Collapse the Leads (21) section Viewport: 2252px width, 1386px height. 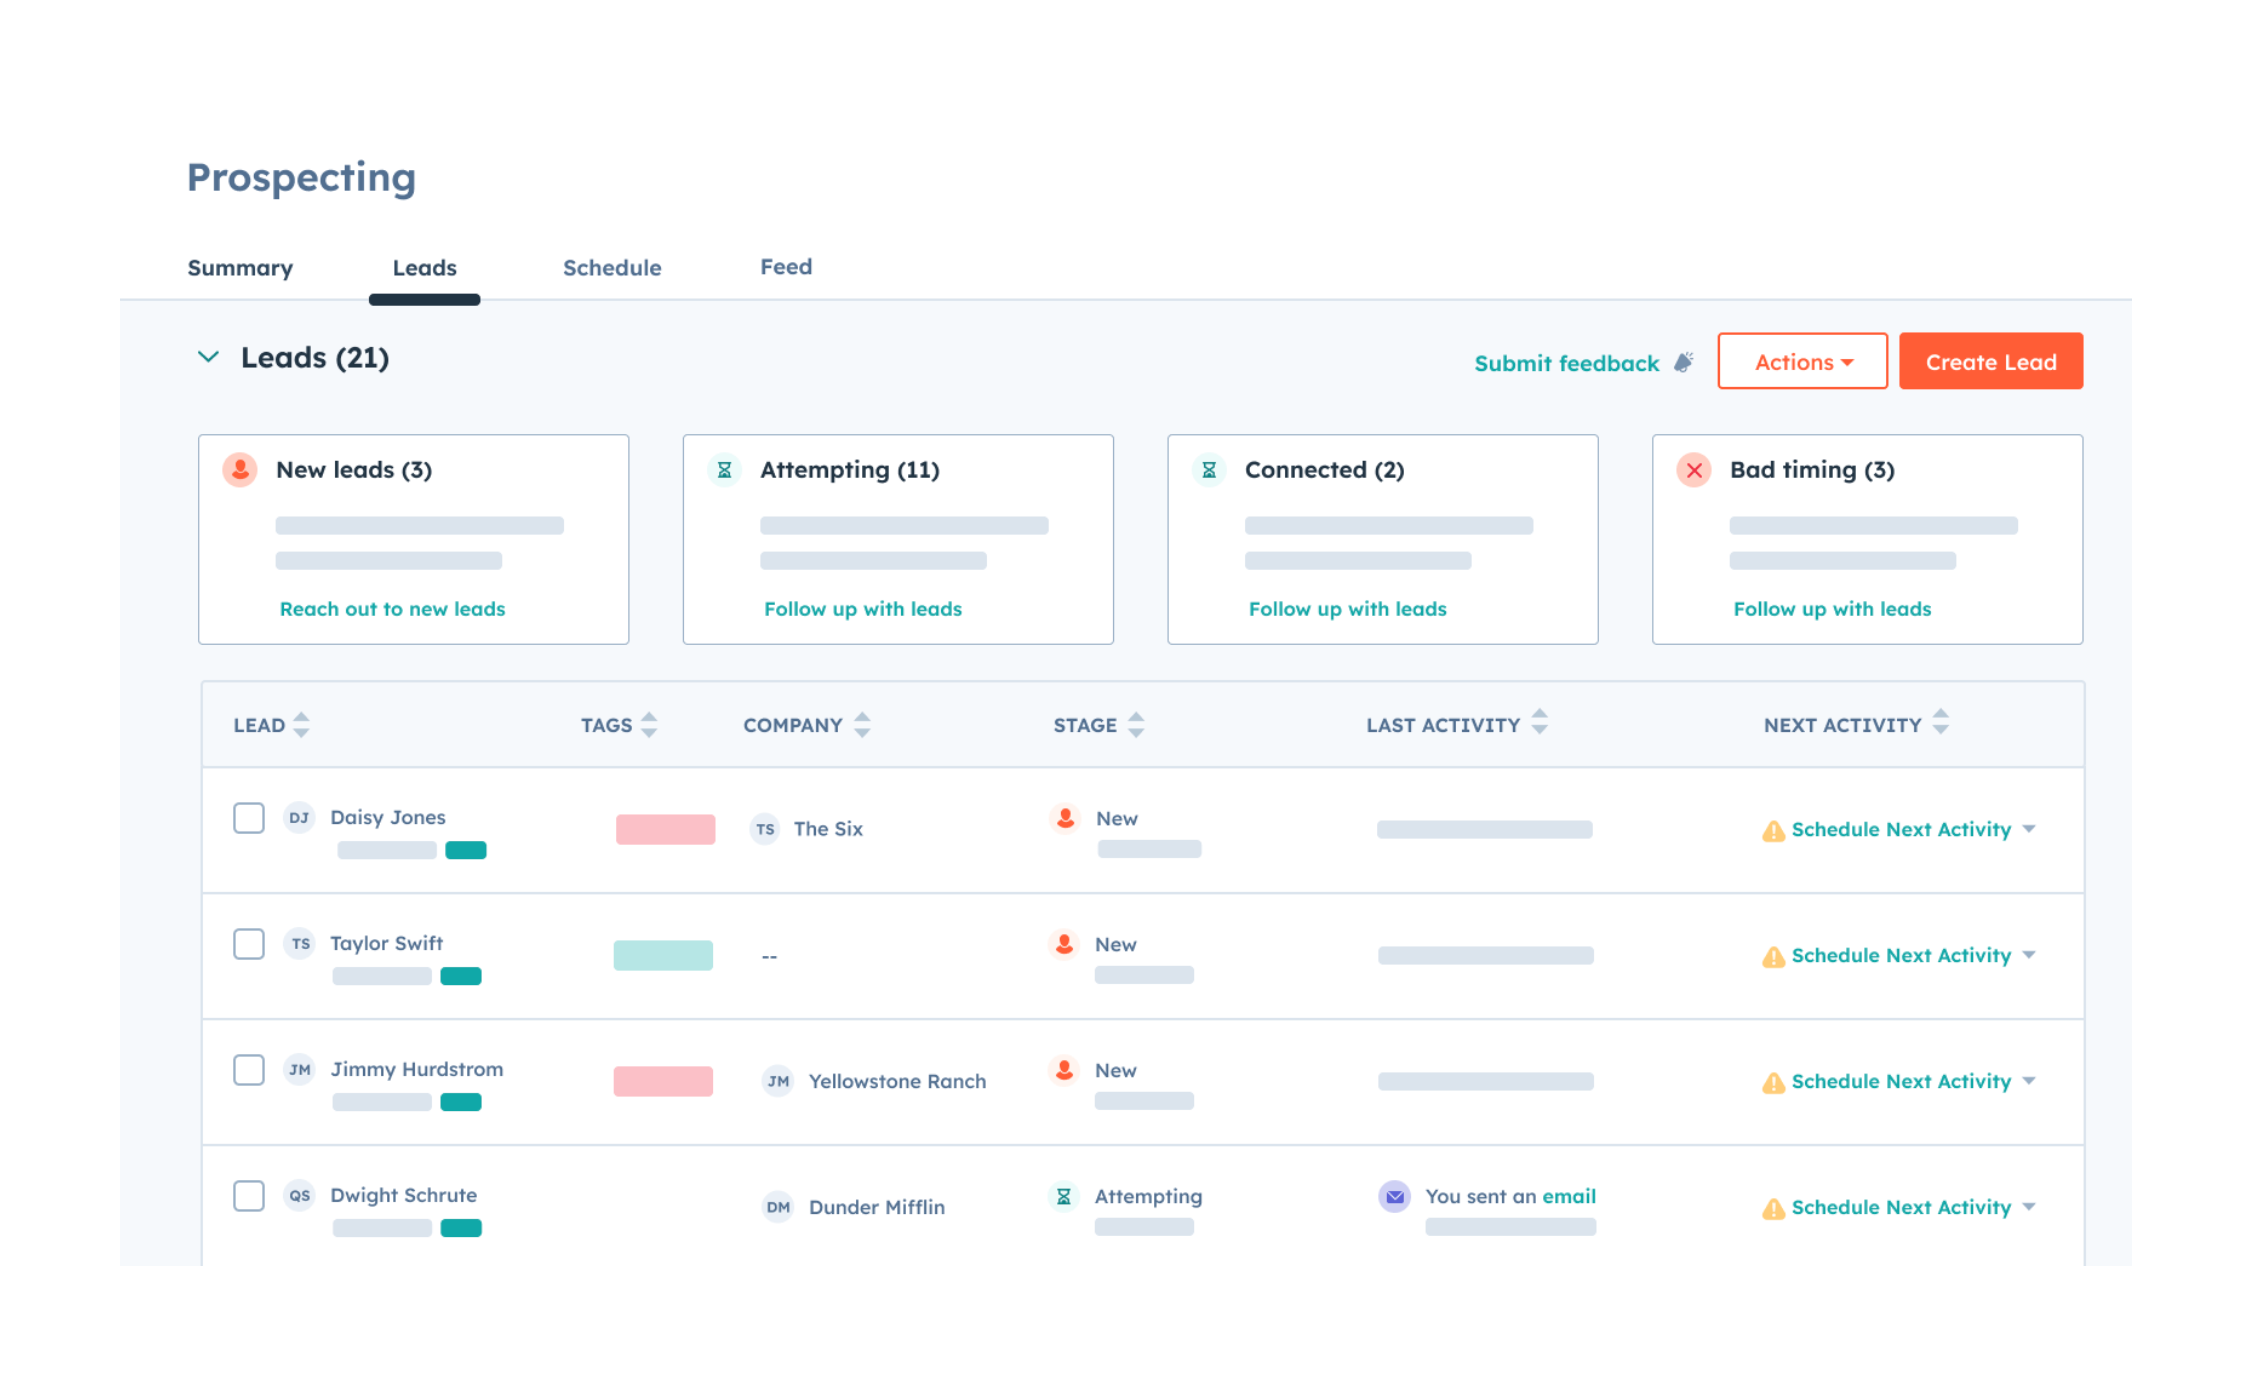click(x=208, y=357)
